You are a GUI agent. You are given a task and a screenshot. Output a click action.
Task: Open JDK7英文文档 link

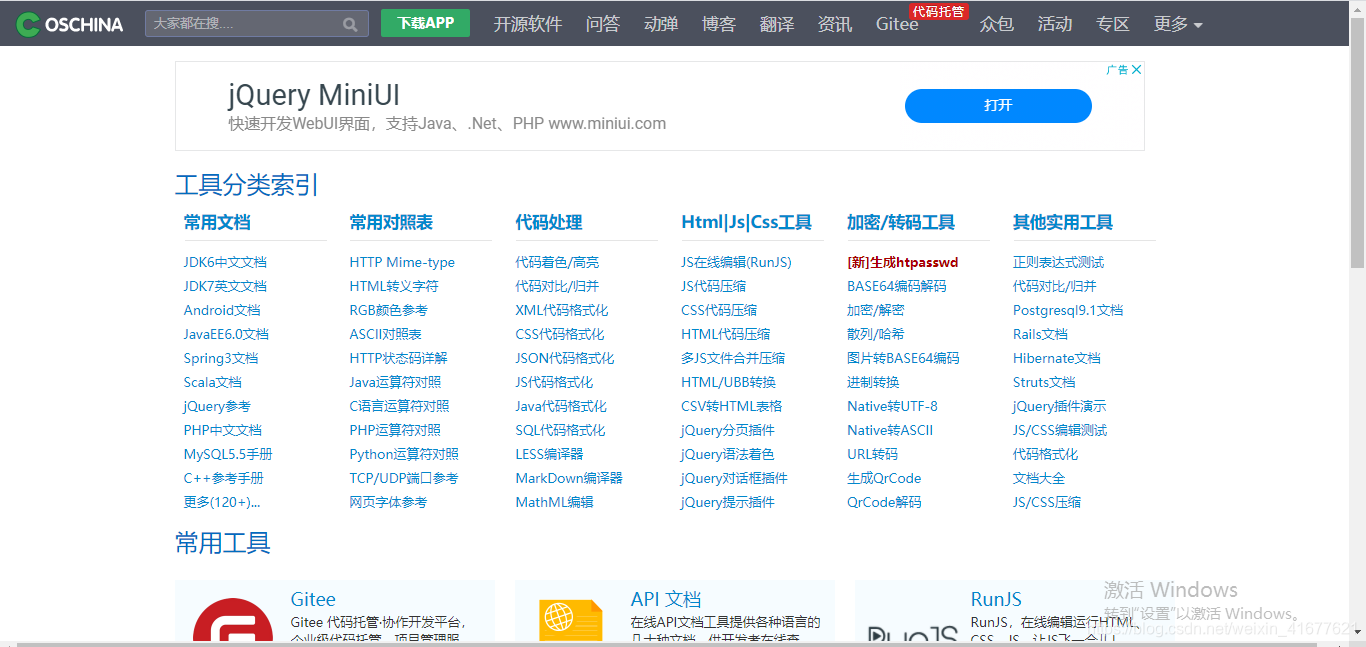click(225, 286)
